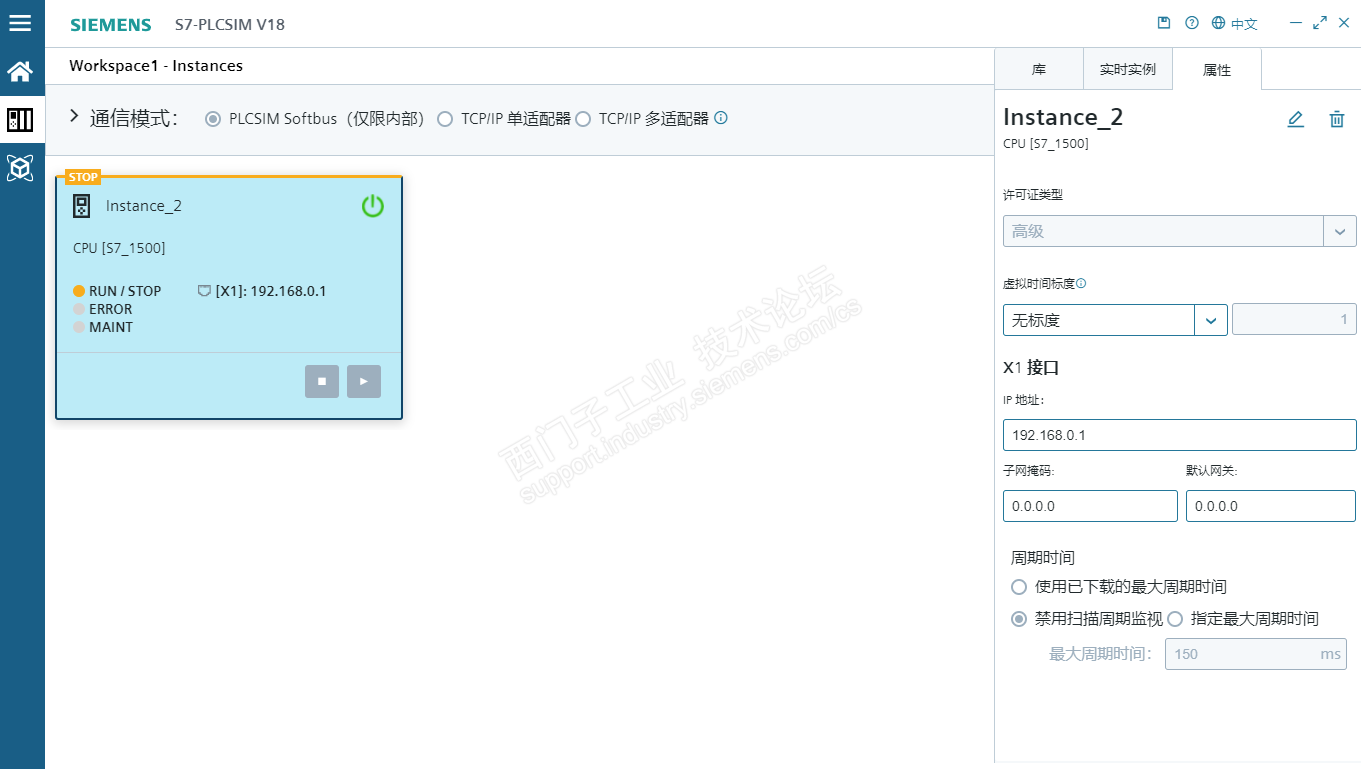Click the [X1]: 192.168.0.1 address on card
Image resolution: width=1361 pixels, height=769 pixels.
(x=271, y=291)
